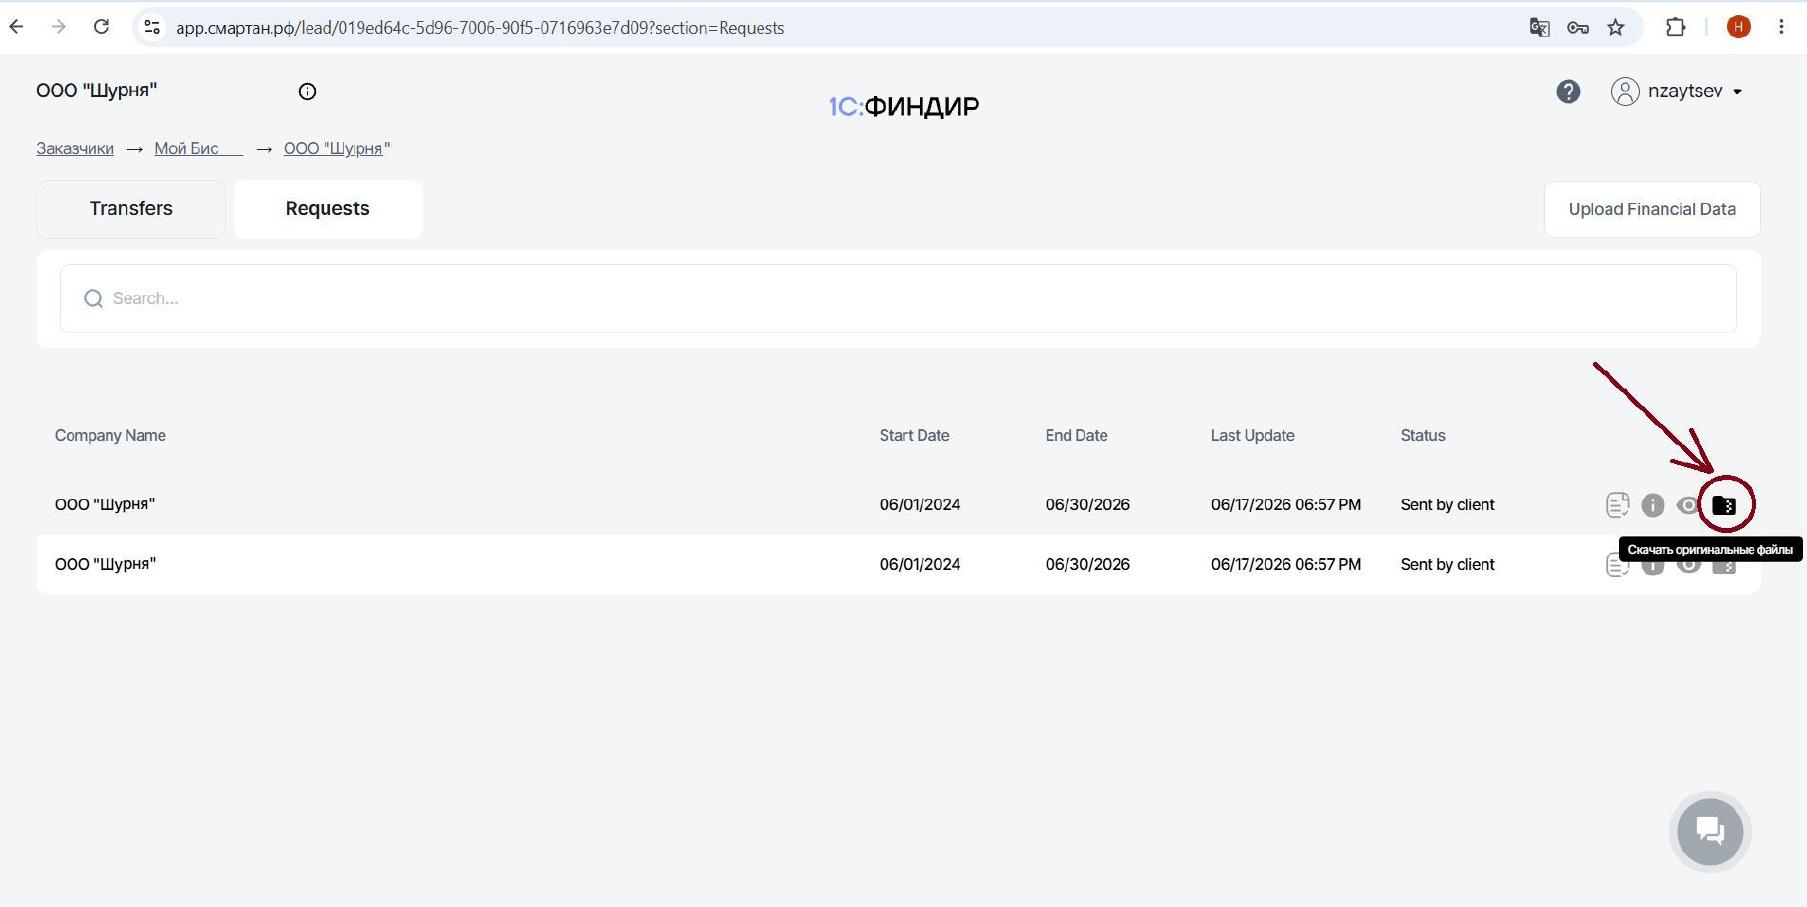Viewport: 1807px width, 907px height.
Task: View site information in address bar
Action: 152,27
